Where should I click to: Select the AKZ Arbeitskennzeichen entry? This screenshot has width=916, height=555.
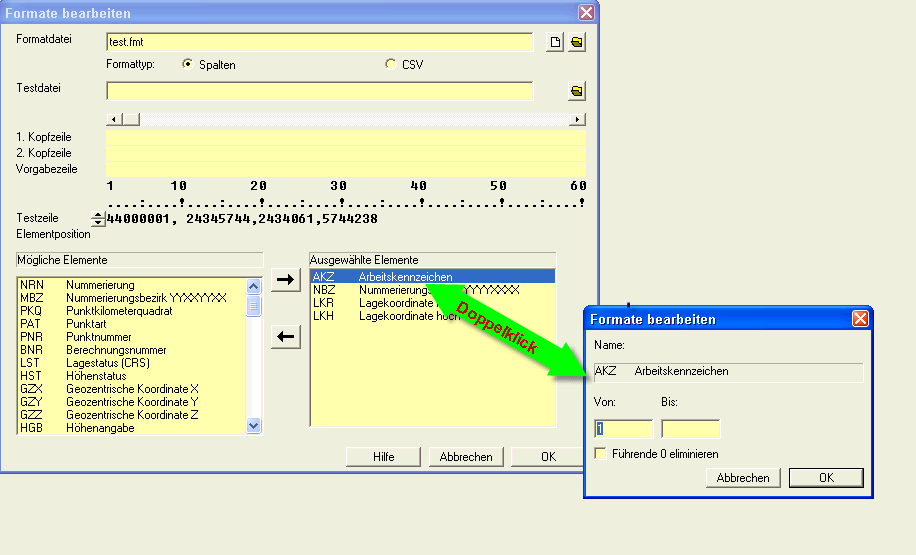430,277
